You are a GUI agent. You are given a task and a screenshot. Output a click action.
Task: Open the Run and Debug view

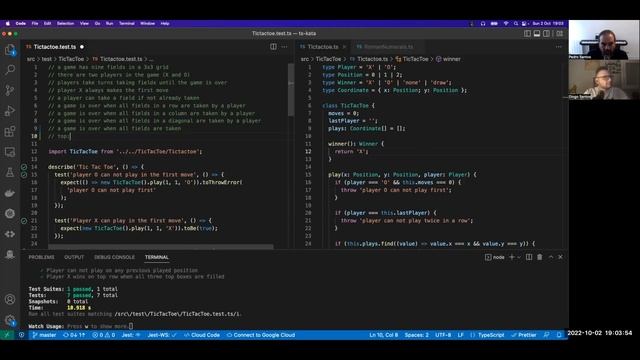(10, 111)
